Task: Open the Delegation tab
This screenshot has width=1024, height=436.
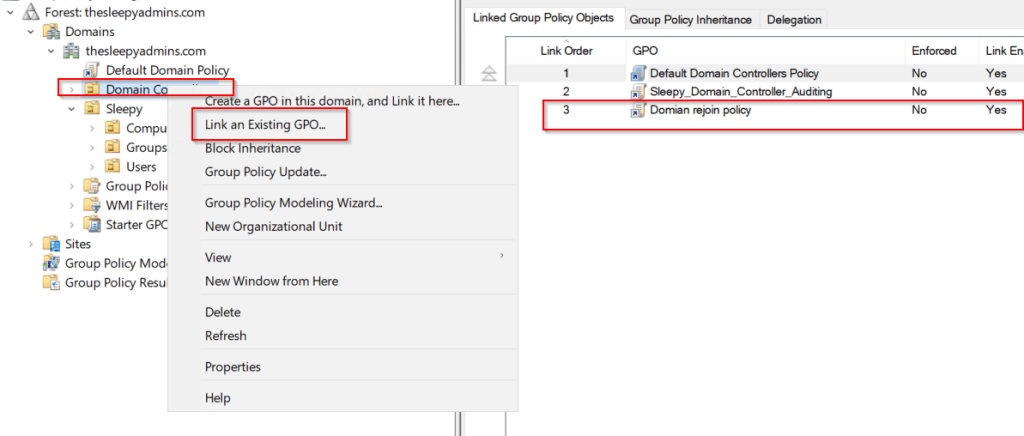Action: click(x=793, y=19)
